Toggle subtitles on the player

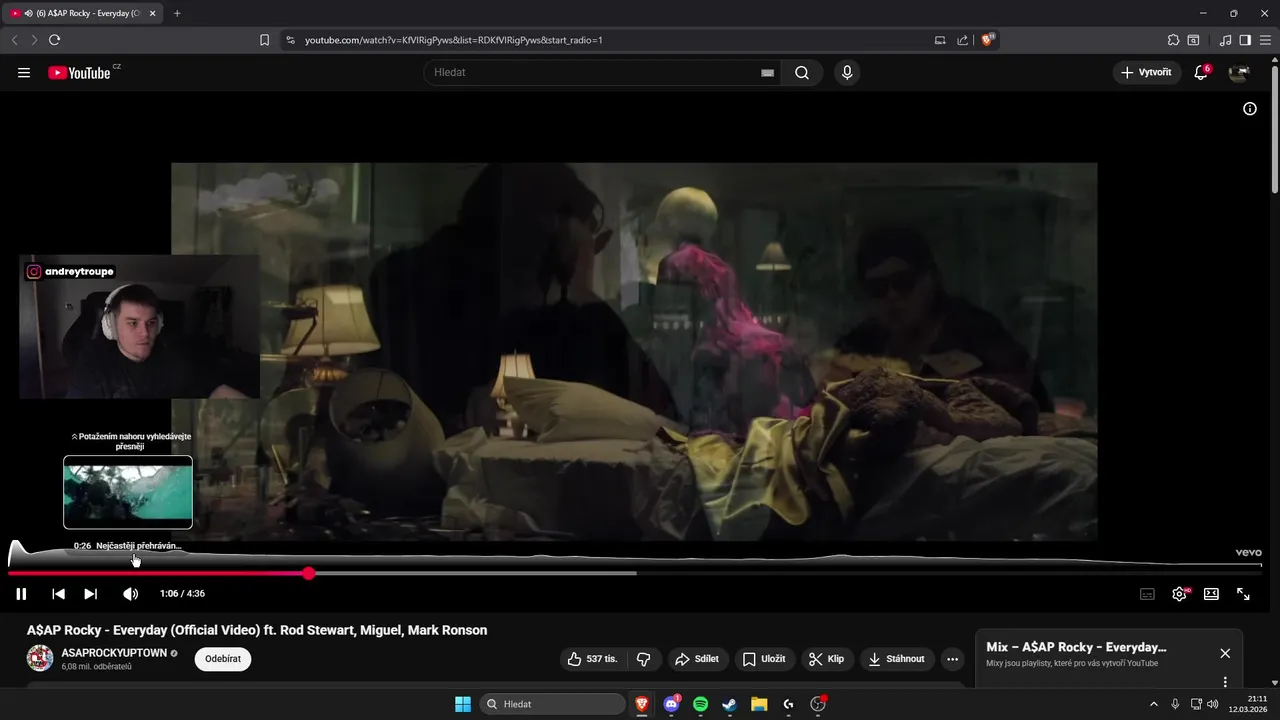click(1147, 594)
